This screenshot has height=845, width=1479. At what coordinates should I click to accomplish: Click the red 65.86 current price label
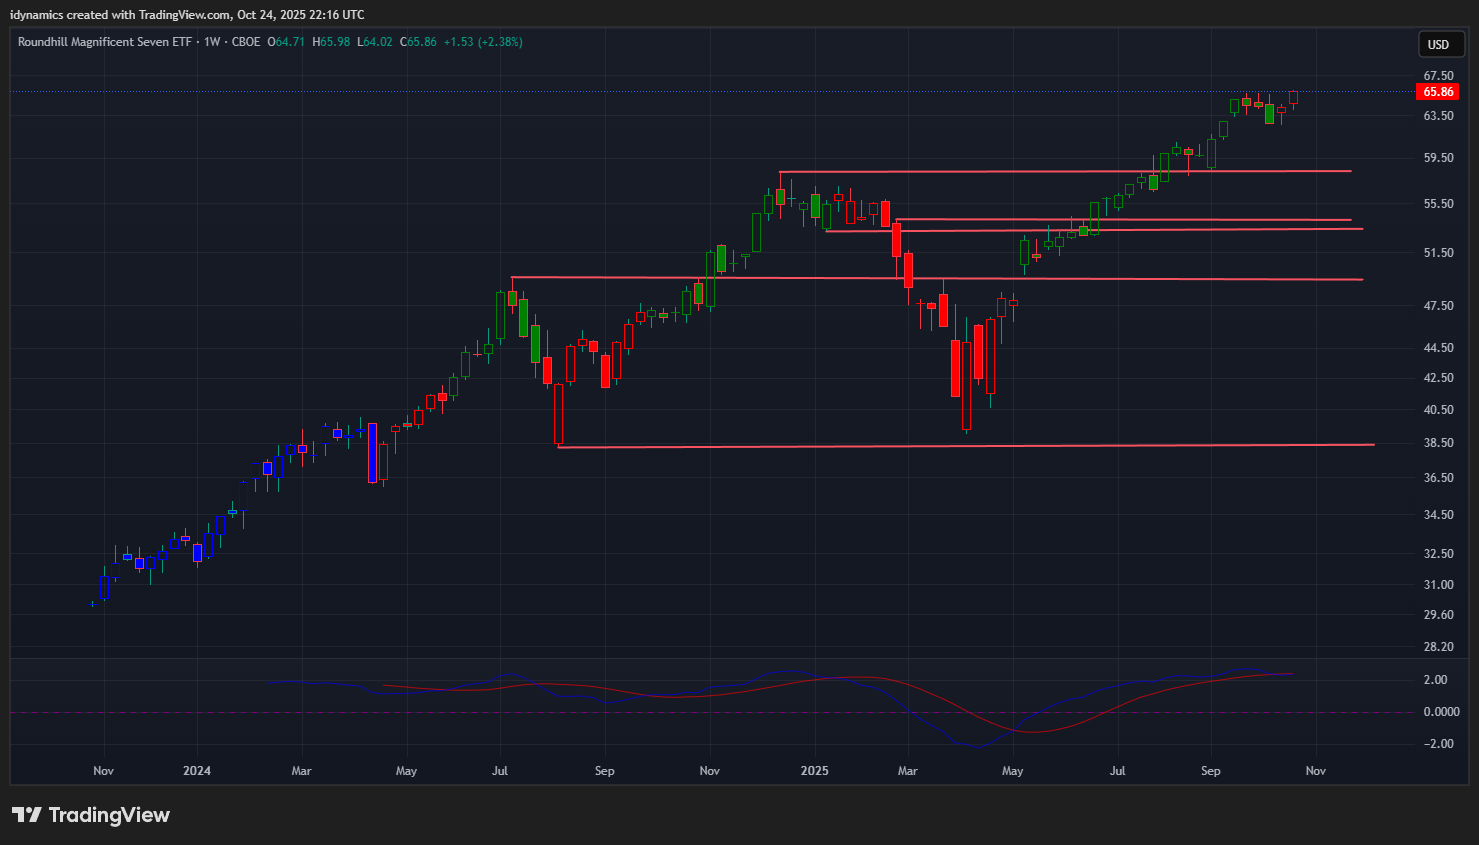1437,92
